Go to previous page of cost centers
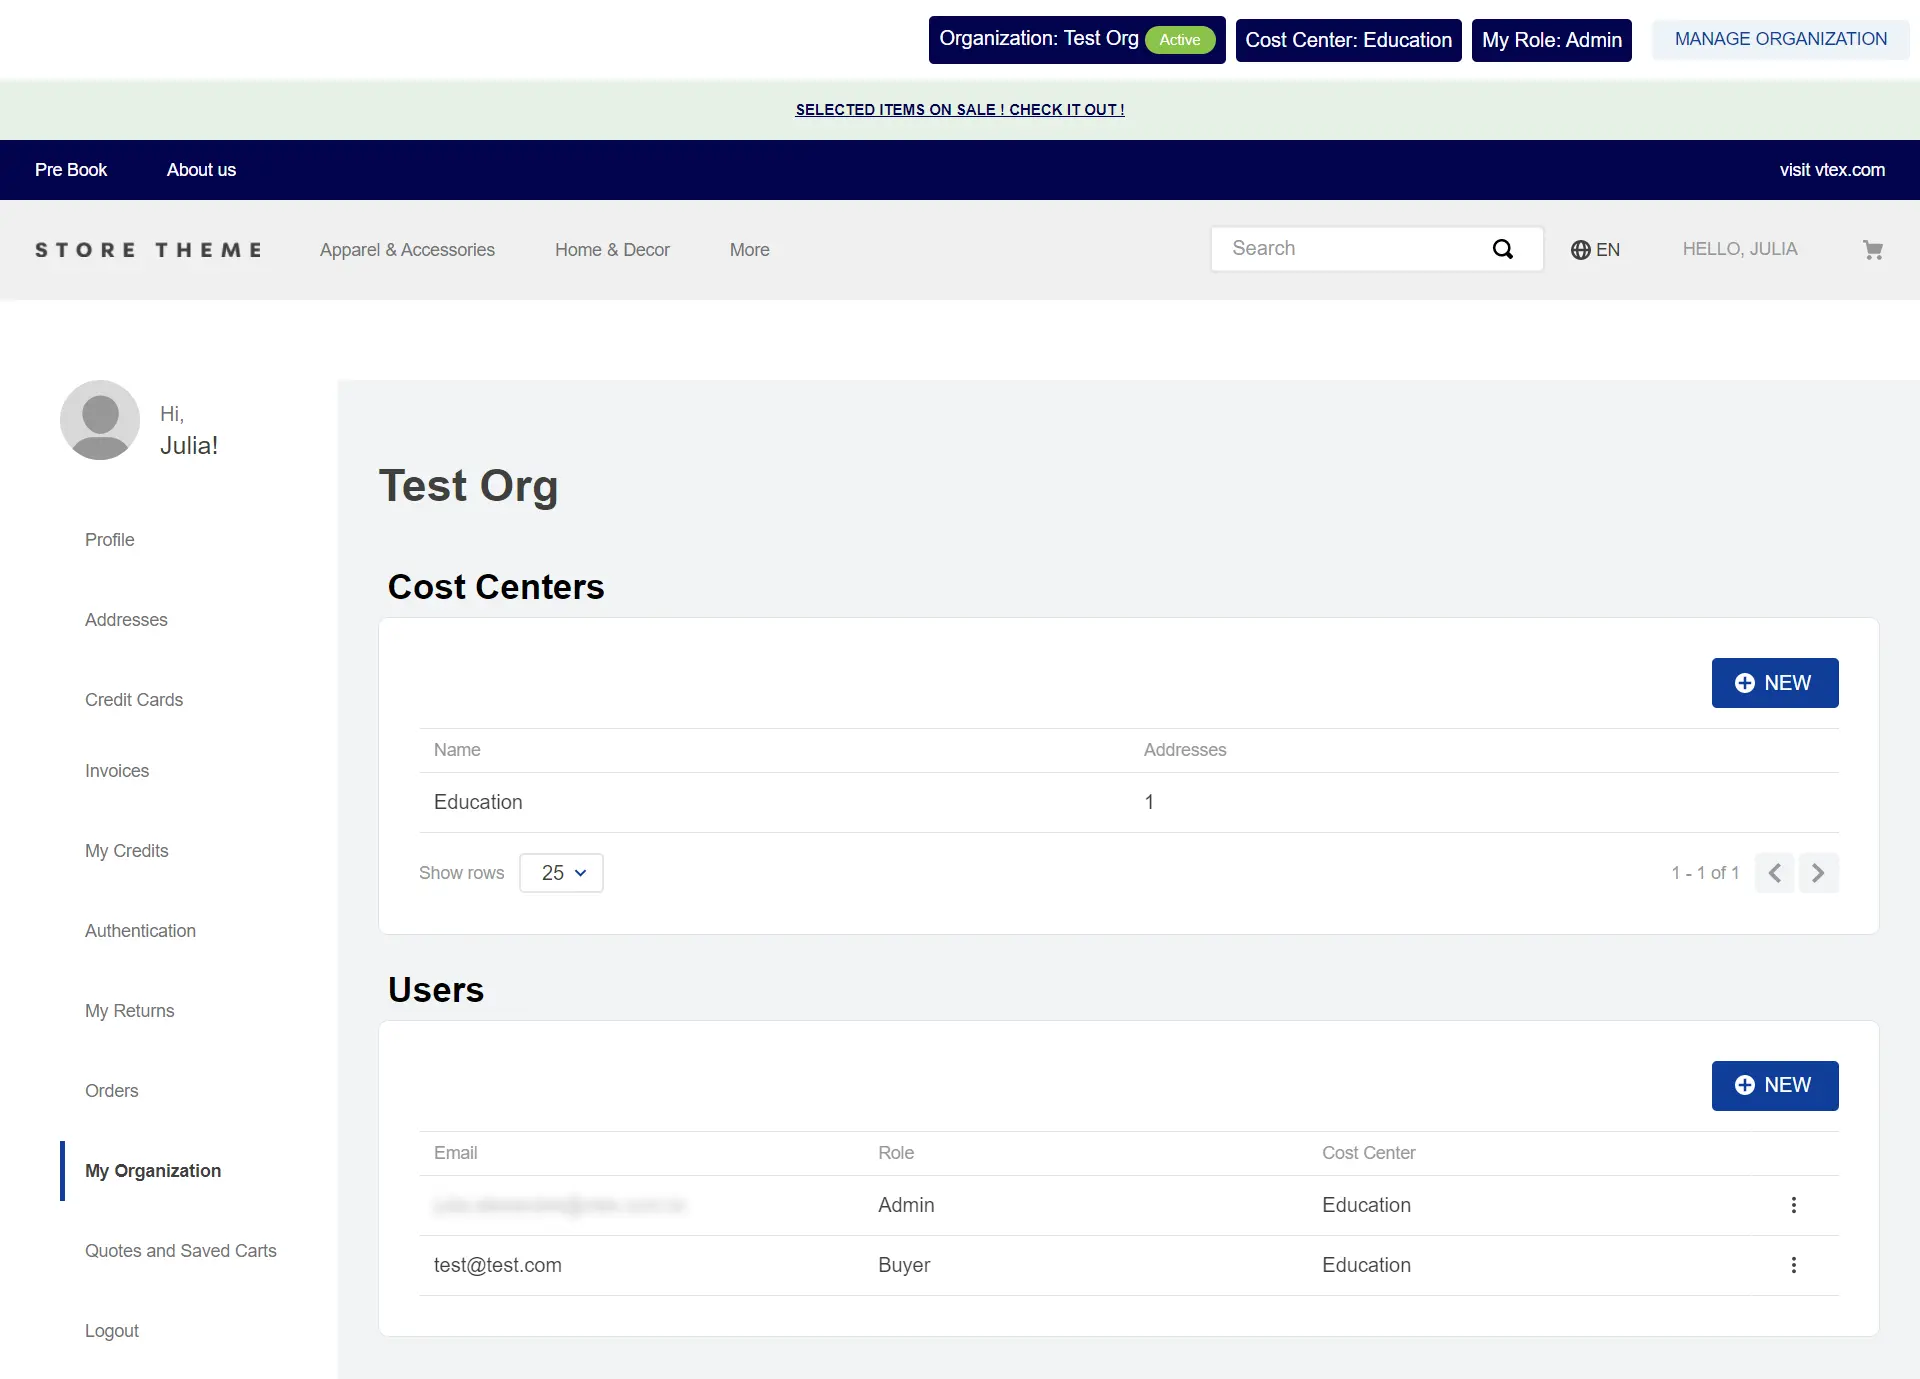Screen dimensions: 1920x1379 click(x=1774, y=873)
